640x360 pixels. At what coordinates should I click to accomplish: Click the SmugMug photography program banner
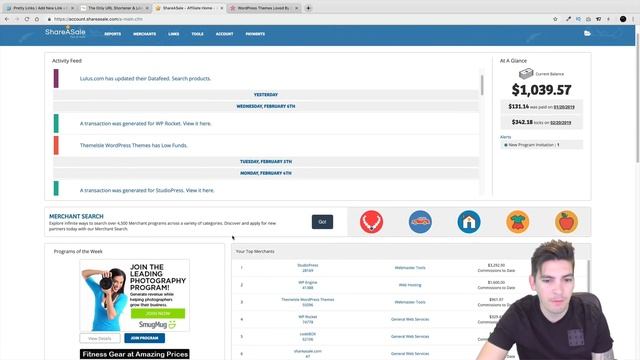tap(135, 296)
